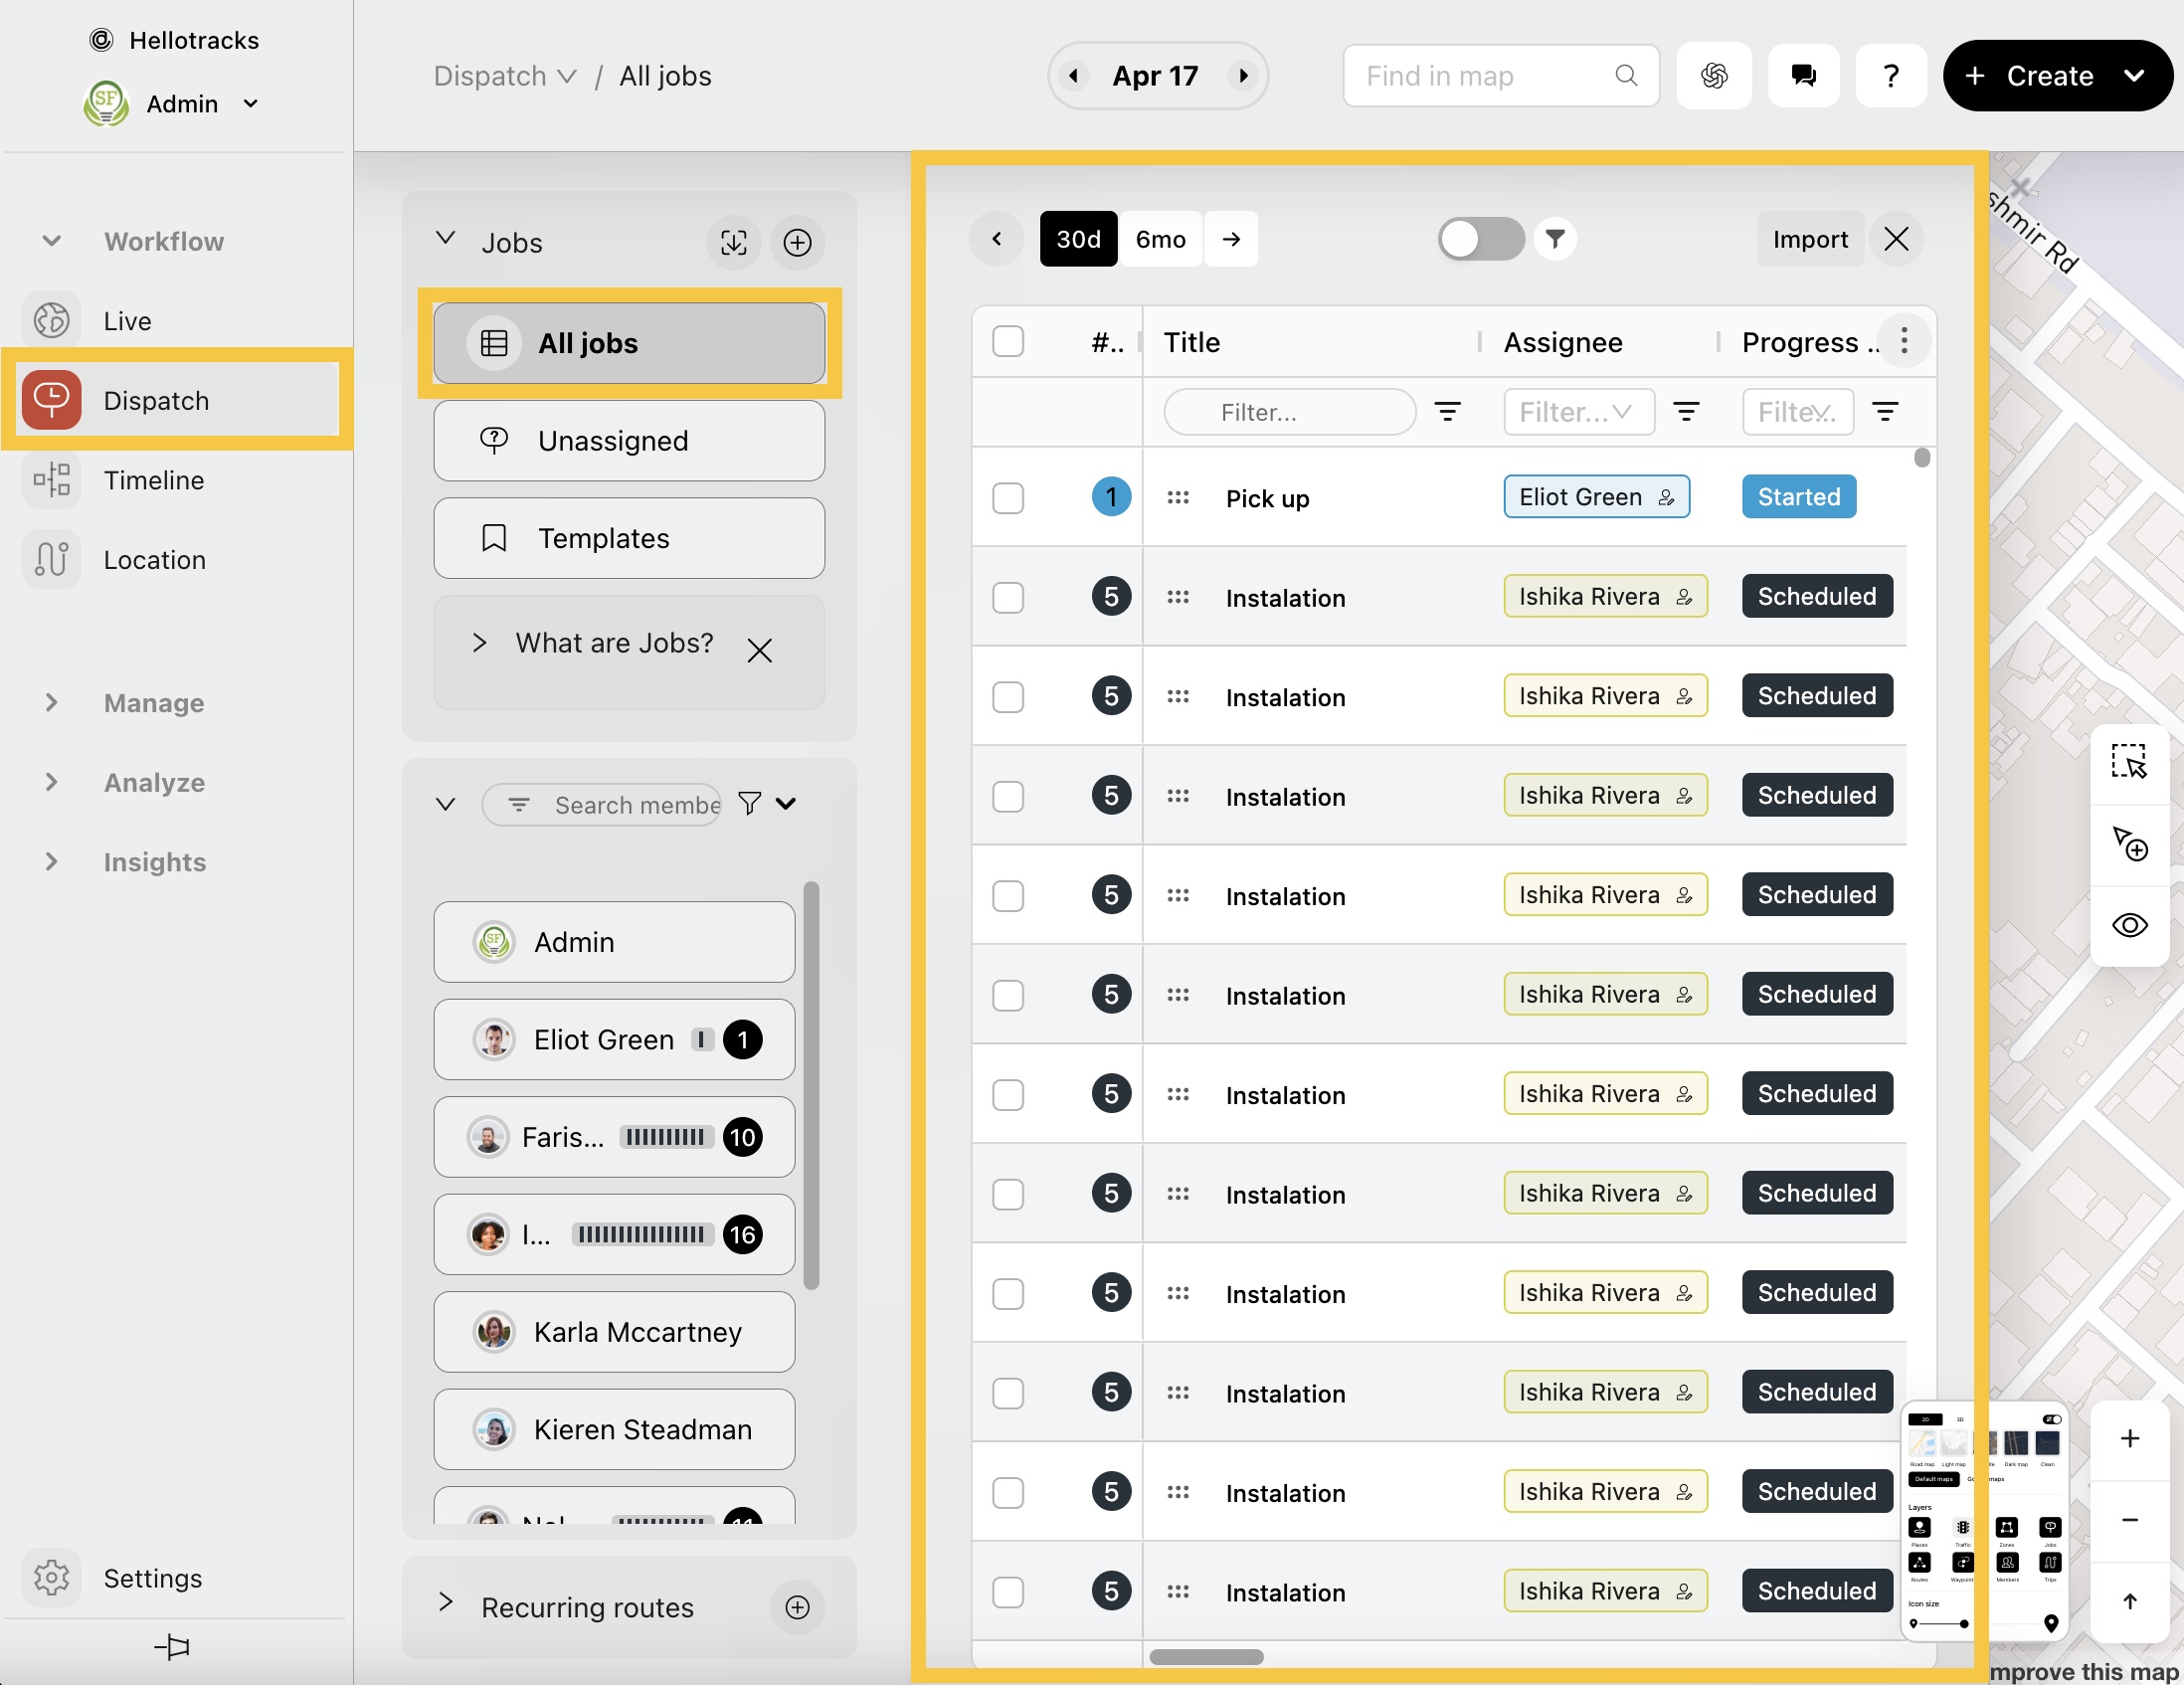Toggle the map visibility eye icon

coord(2129,925)
